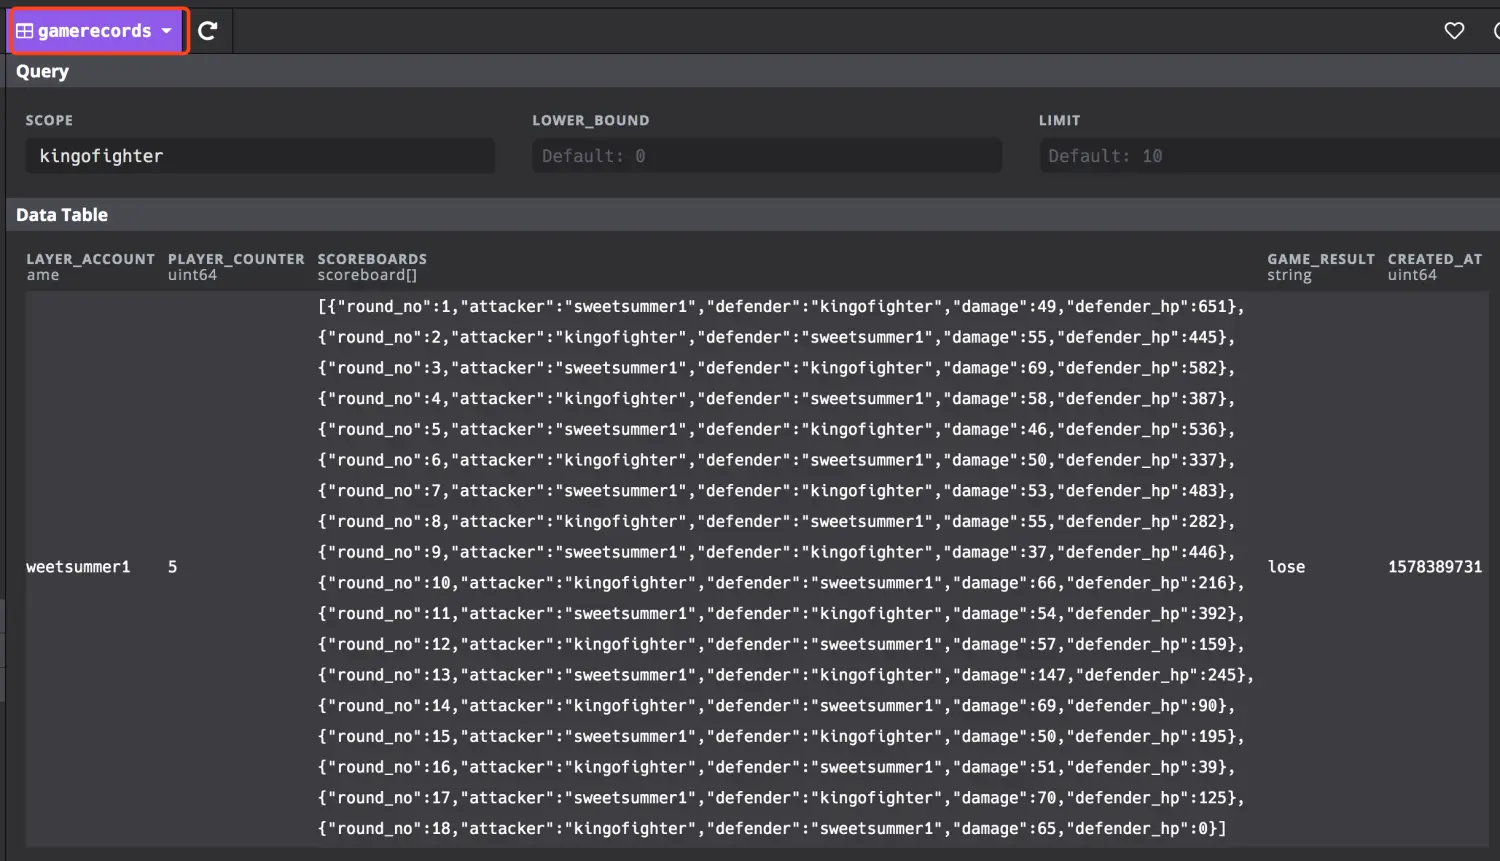Select the 'lose' game result cell
This screenshot has height=861, width=1500.
tap(1286, 567)
